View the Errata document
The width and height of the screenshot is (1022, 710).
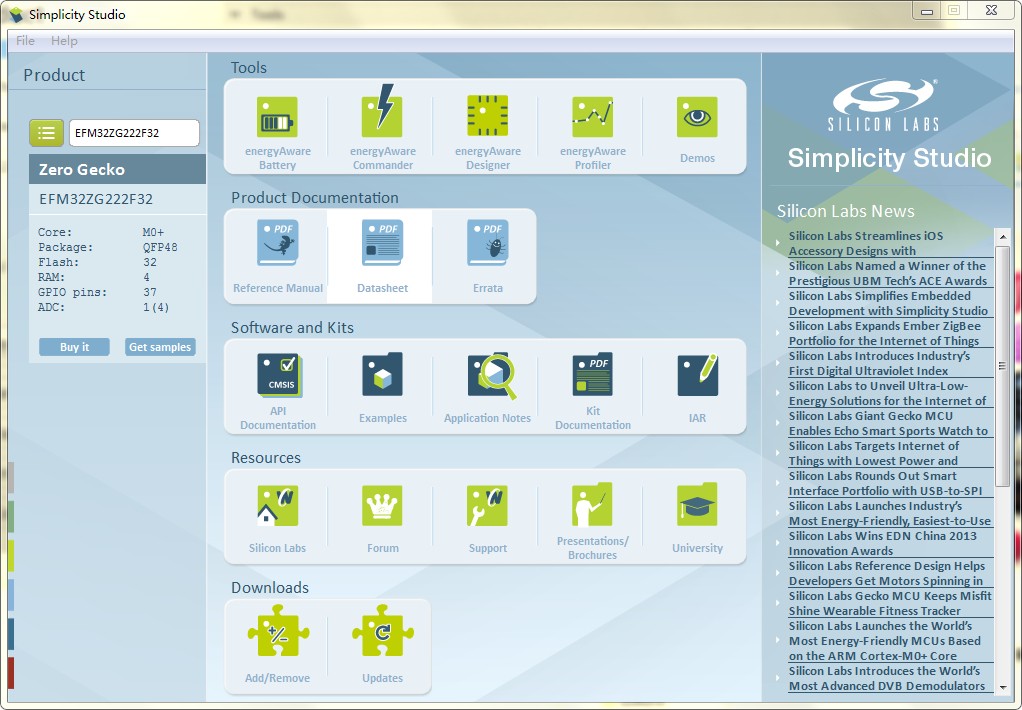point(488,256)
